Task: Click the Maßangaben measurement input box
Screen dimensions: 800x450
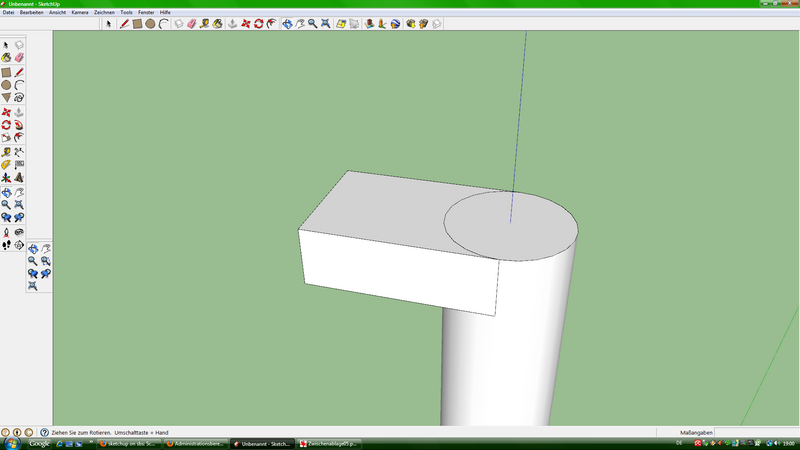Action: [755, 432]
